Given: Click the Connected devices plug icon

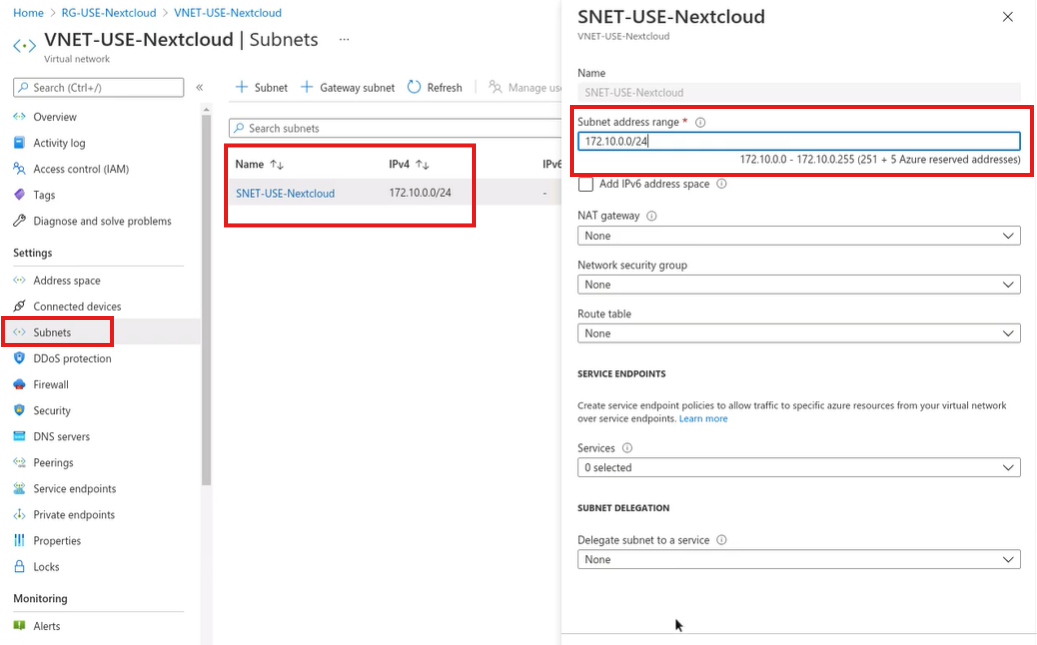Looking at the screenshot, I should click(x=19, y=306).
